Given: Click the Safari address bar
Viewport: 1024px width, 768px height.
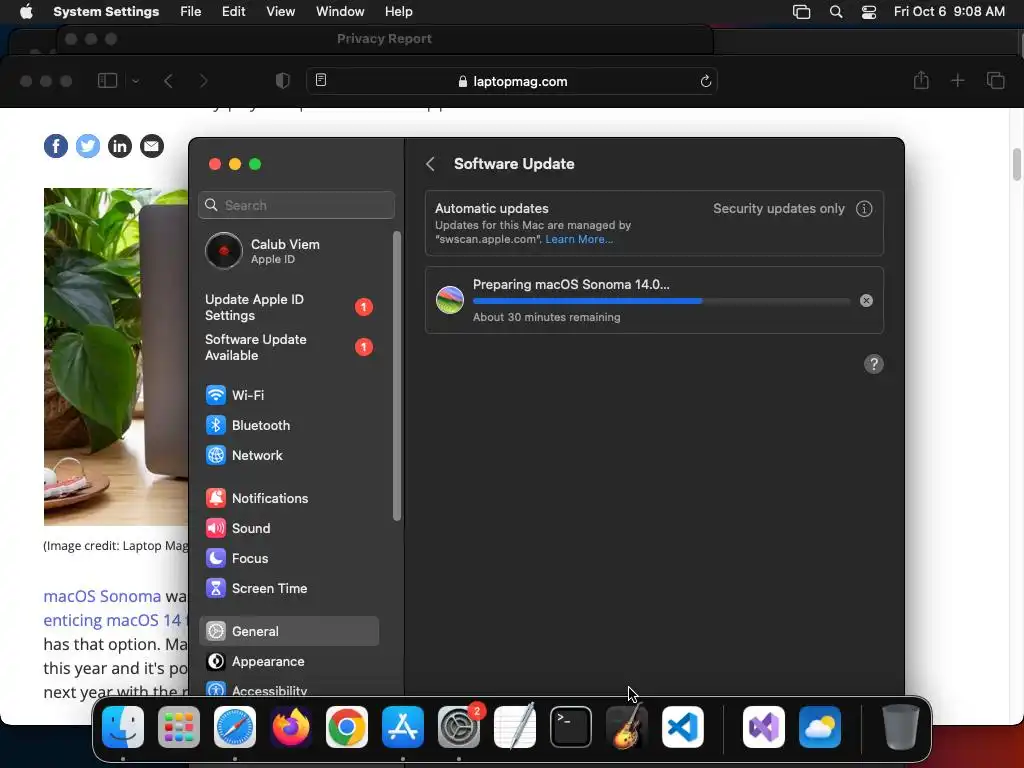Looking at the screenshot, I should click(x=512, y=81).
